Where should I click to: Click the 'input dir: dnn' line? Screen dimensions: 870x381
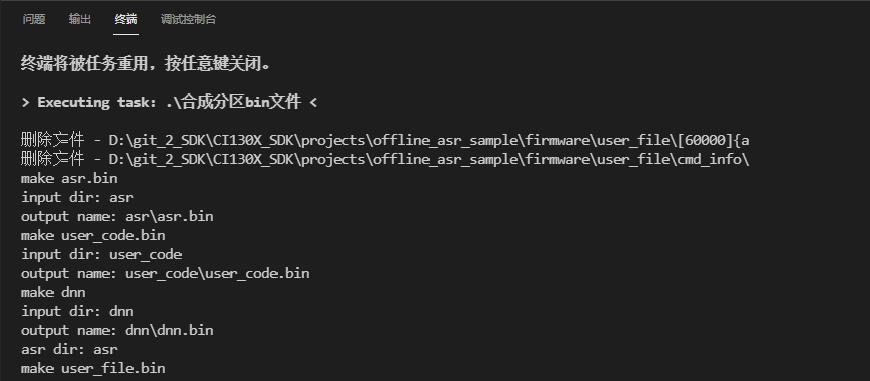pyautogui.click(x=77, y=311)
